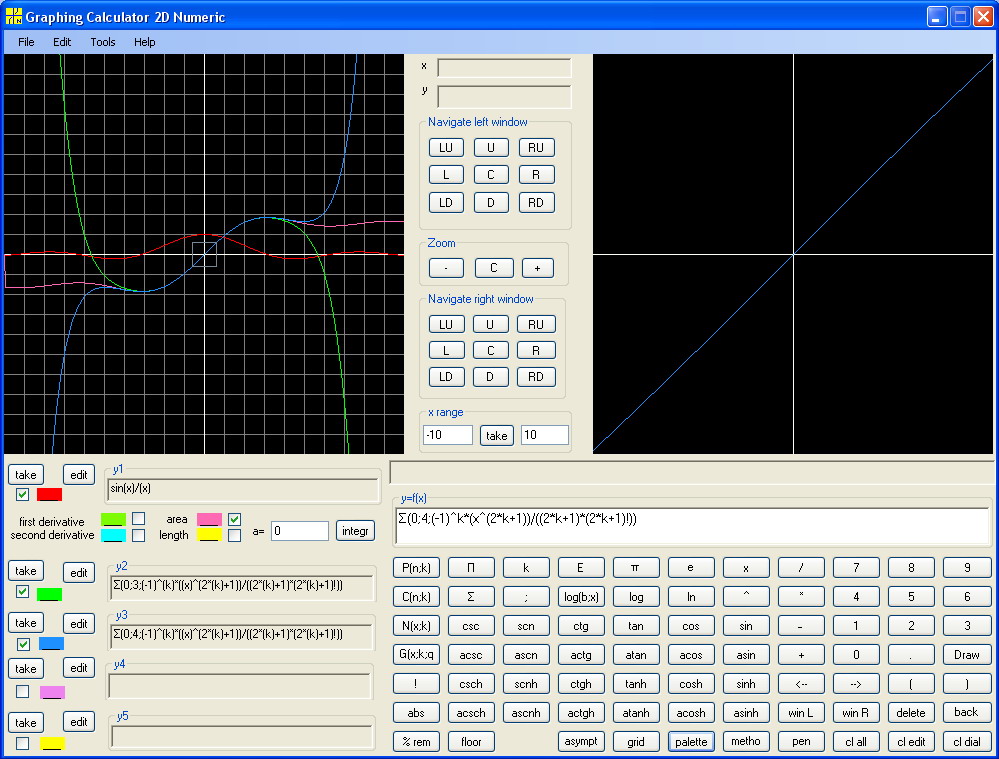Click the open parenthesis key
This screenshot has height=759, width=999.
click(x=911, y=684)
